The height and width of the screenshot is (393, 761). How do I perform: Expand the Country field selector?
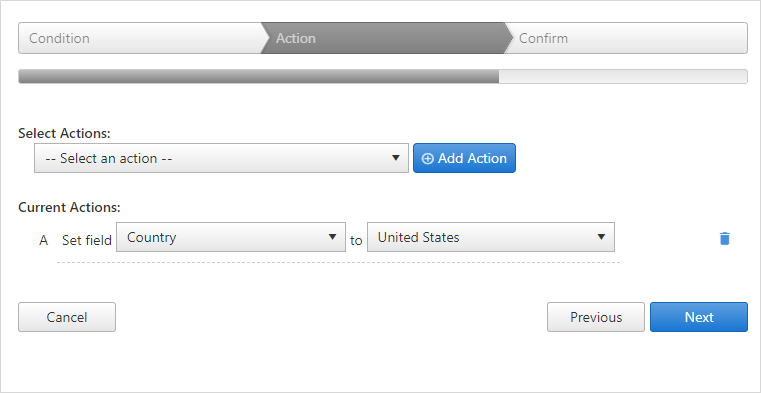[231, 237]
